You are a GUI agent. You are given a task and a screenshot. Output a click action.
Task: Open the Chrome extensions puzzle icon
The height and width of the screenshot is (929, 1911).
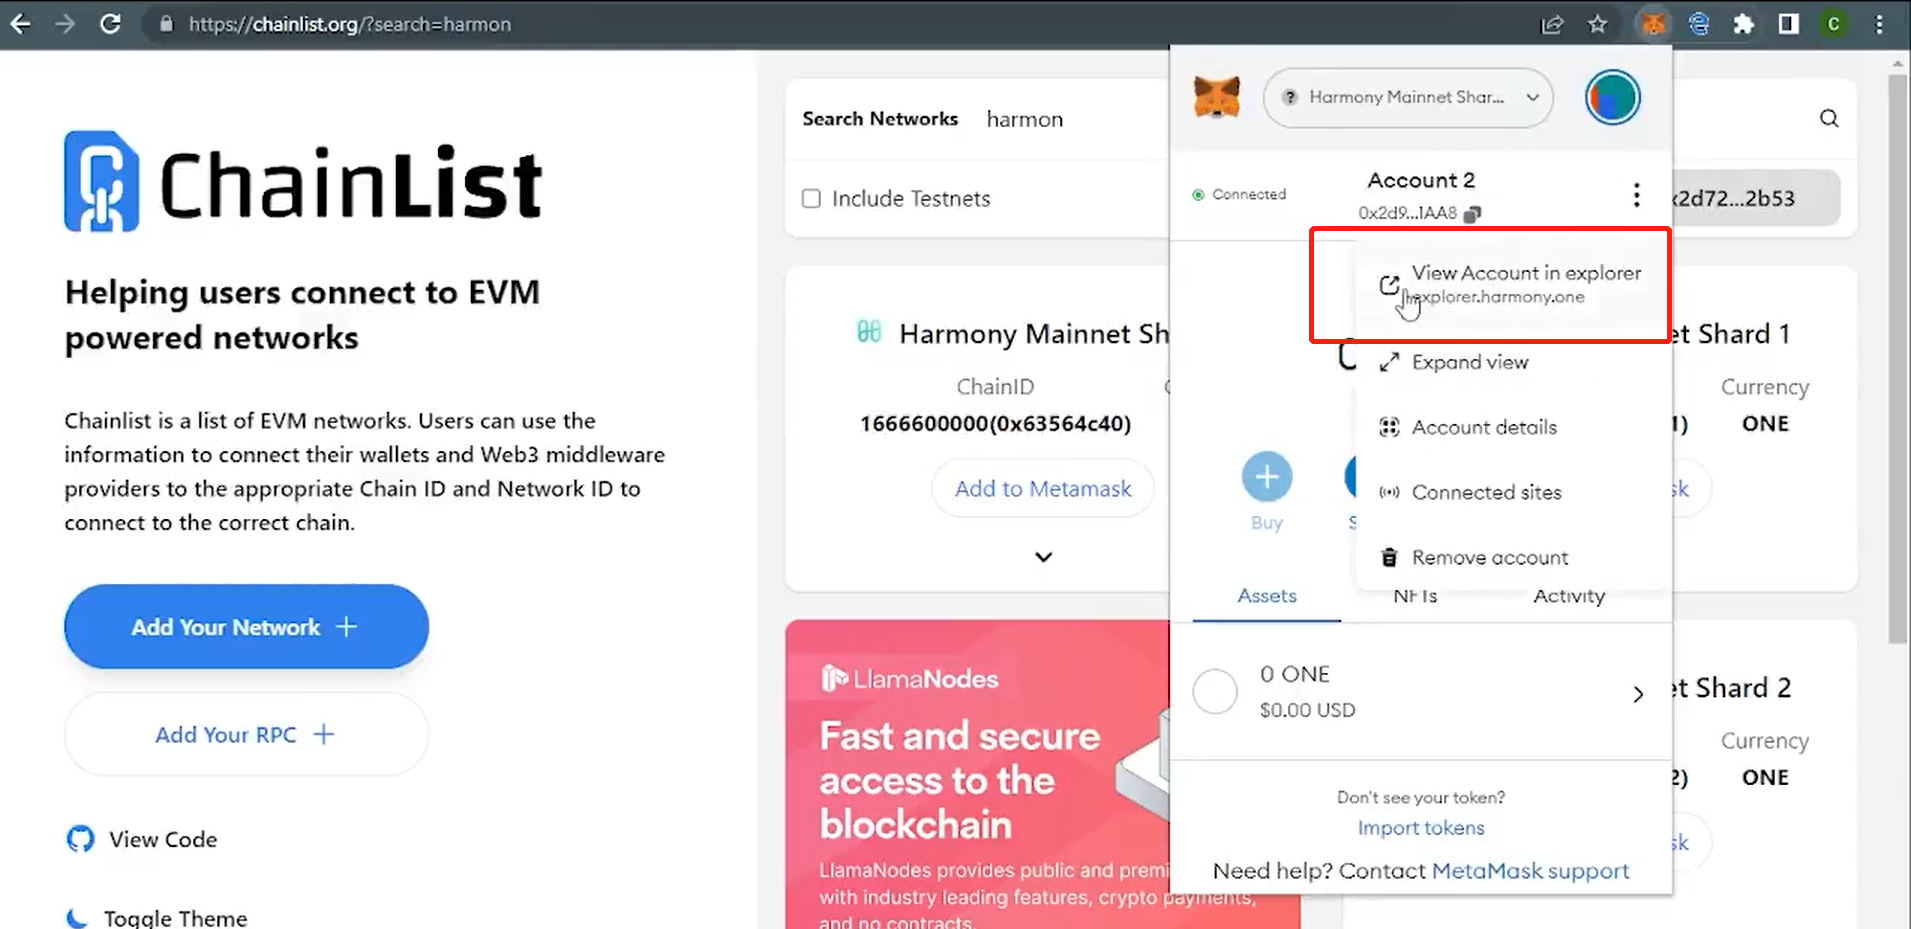1743,24
